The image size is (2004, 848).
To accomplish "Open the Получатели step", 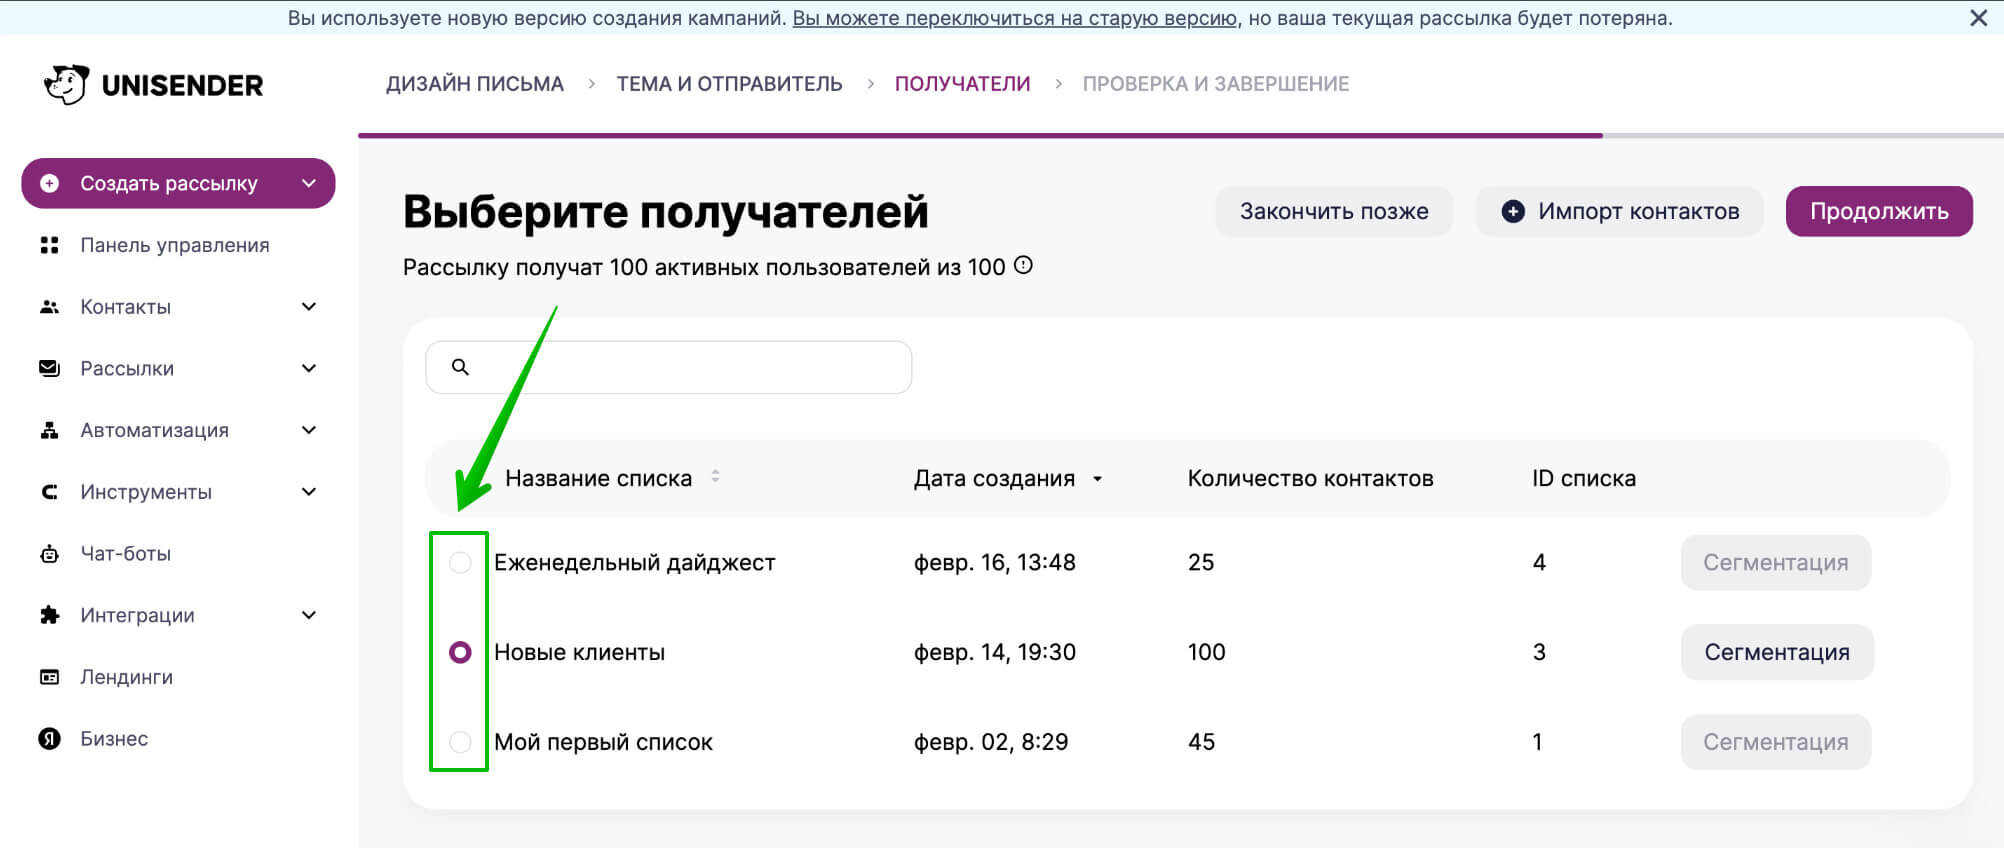I will point(962,84).
